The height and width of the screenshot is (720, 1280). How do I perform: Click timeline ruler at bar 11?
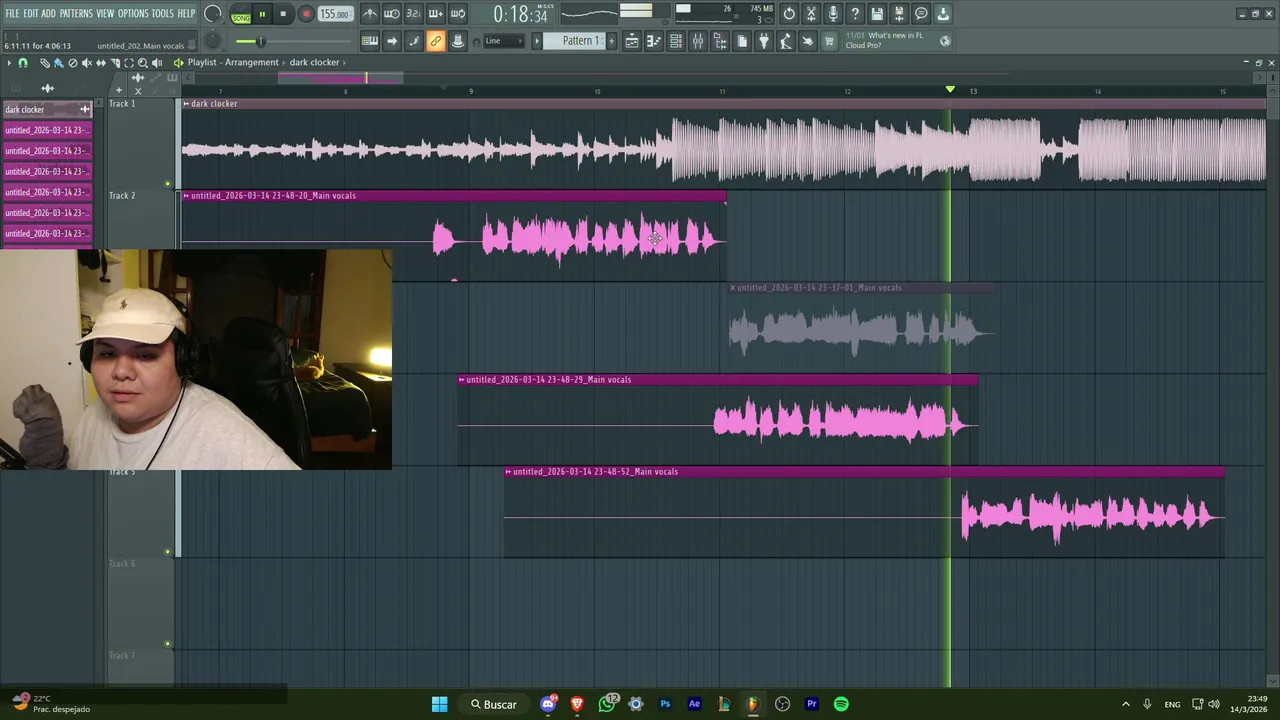722,91
